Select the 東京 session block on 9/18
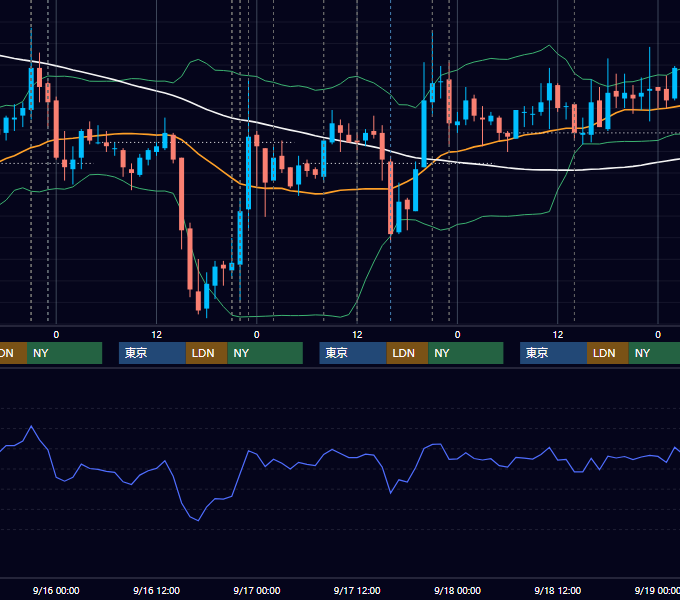680x600 pixels. 553,353
